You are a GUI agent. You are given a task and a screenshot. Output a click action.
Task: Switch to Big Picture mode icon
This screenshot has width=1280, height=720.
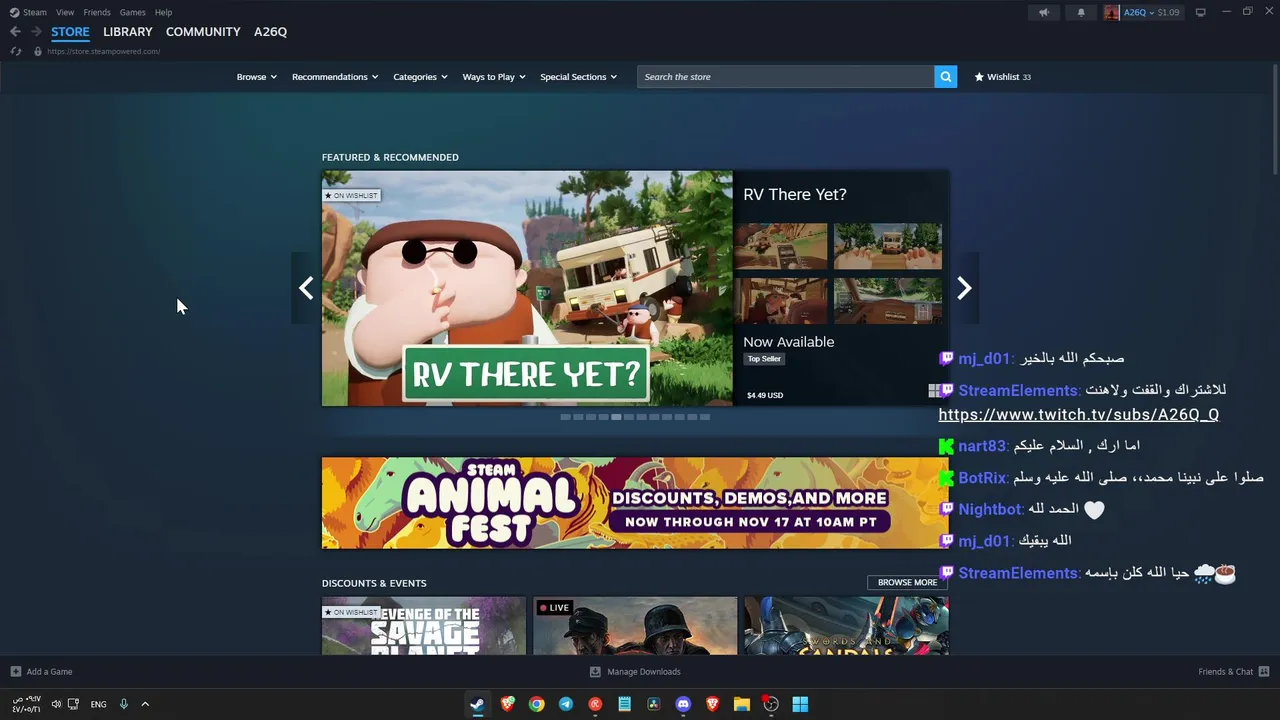click(1200, 12)
